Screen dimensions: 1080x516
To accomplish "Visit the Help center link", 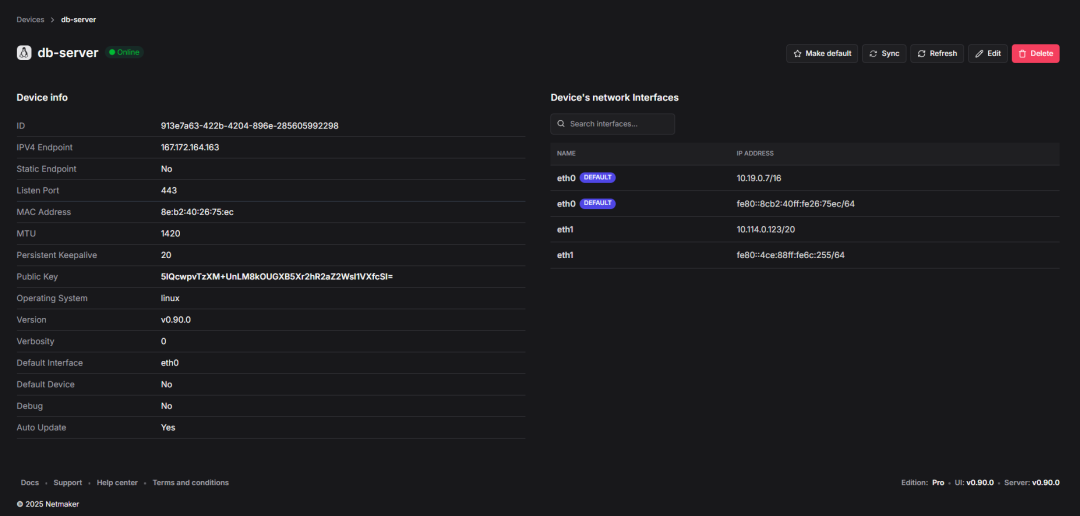I will tap(117, 483).
